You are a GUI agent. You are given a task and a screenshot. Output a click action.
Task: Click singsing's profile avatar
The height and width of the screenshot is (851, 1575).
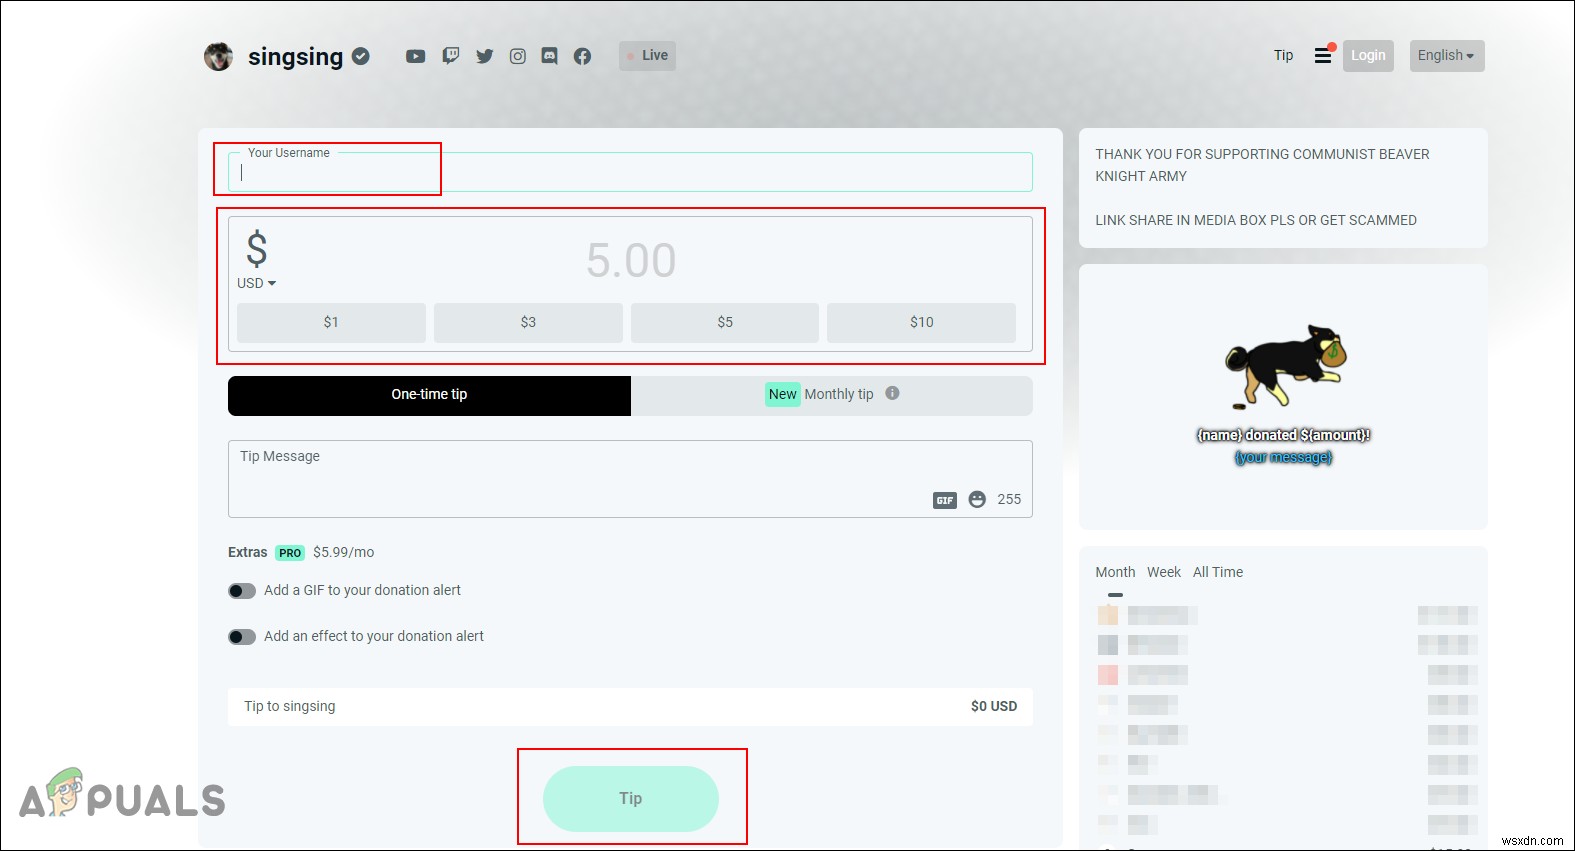(x=218, y=56)
